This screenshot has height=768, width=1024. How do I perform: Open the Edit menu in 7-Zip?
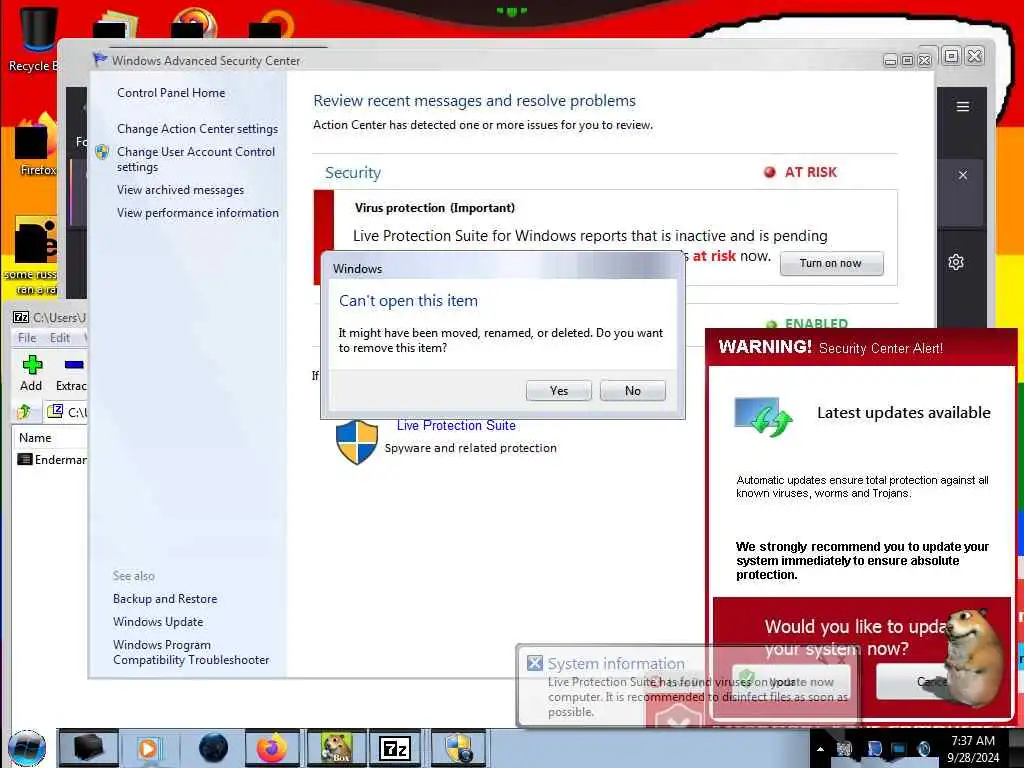(59, 338)
